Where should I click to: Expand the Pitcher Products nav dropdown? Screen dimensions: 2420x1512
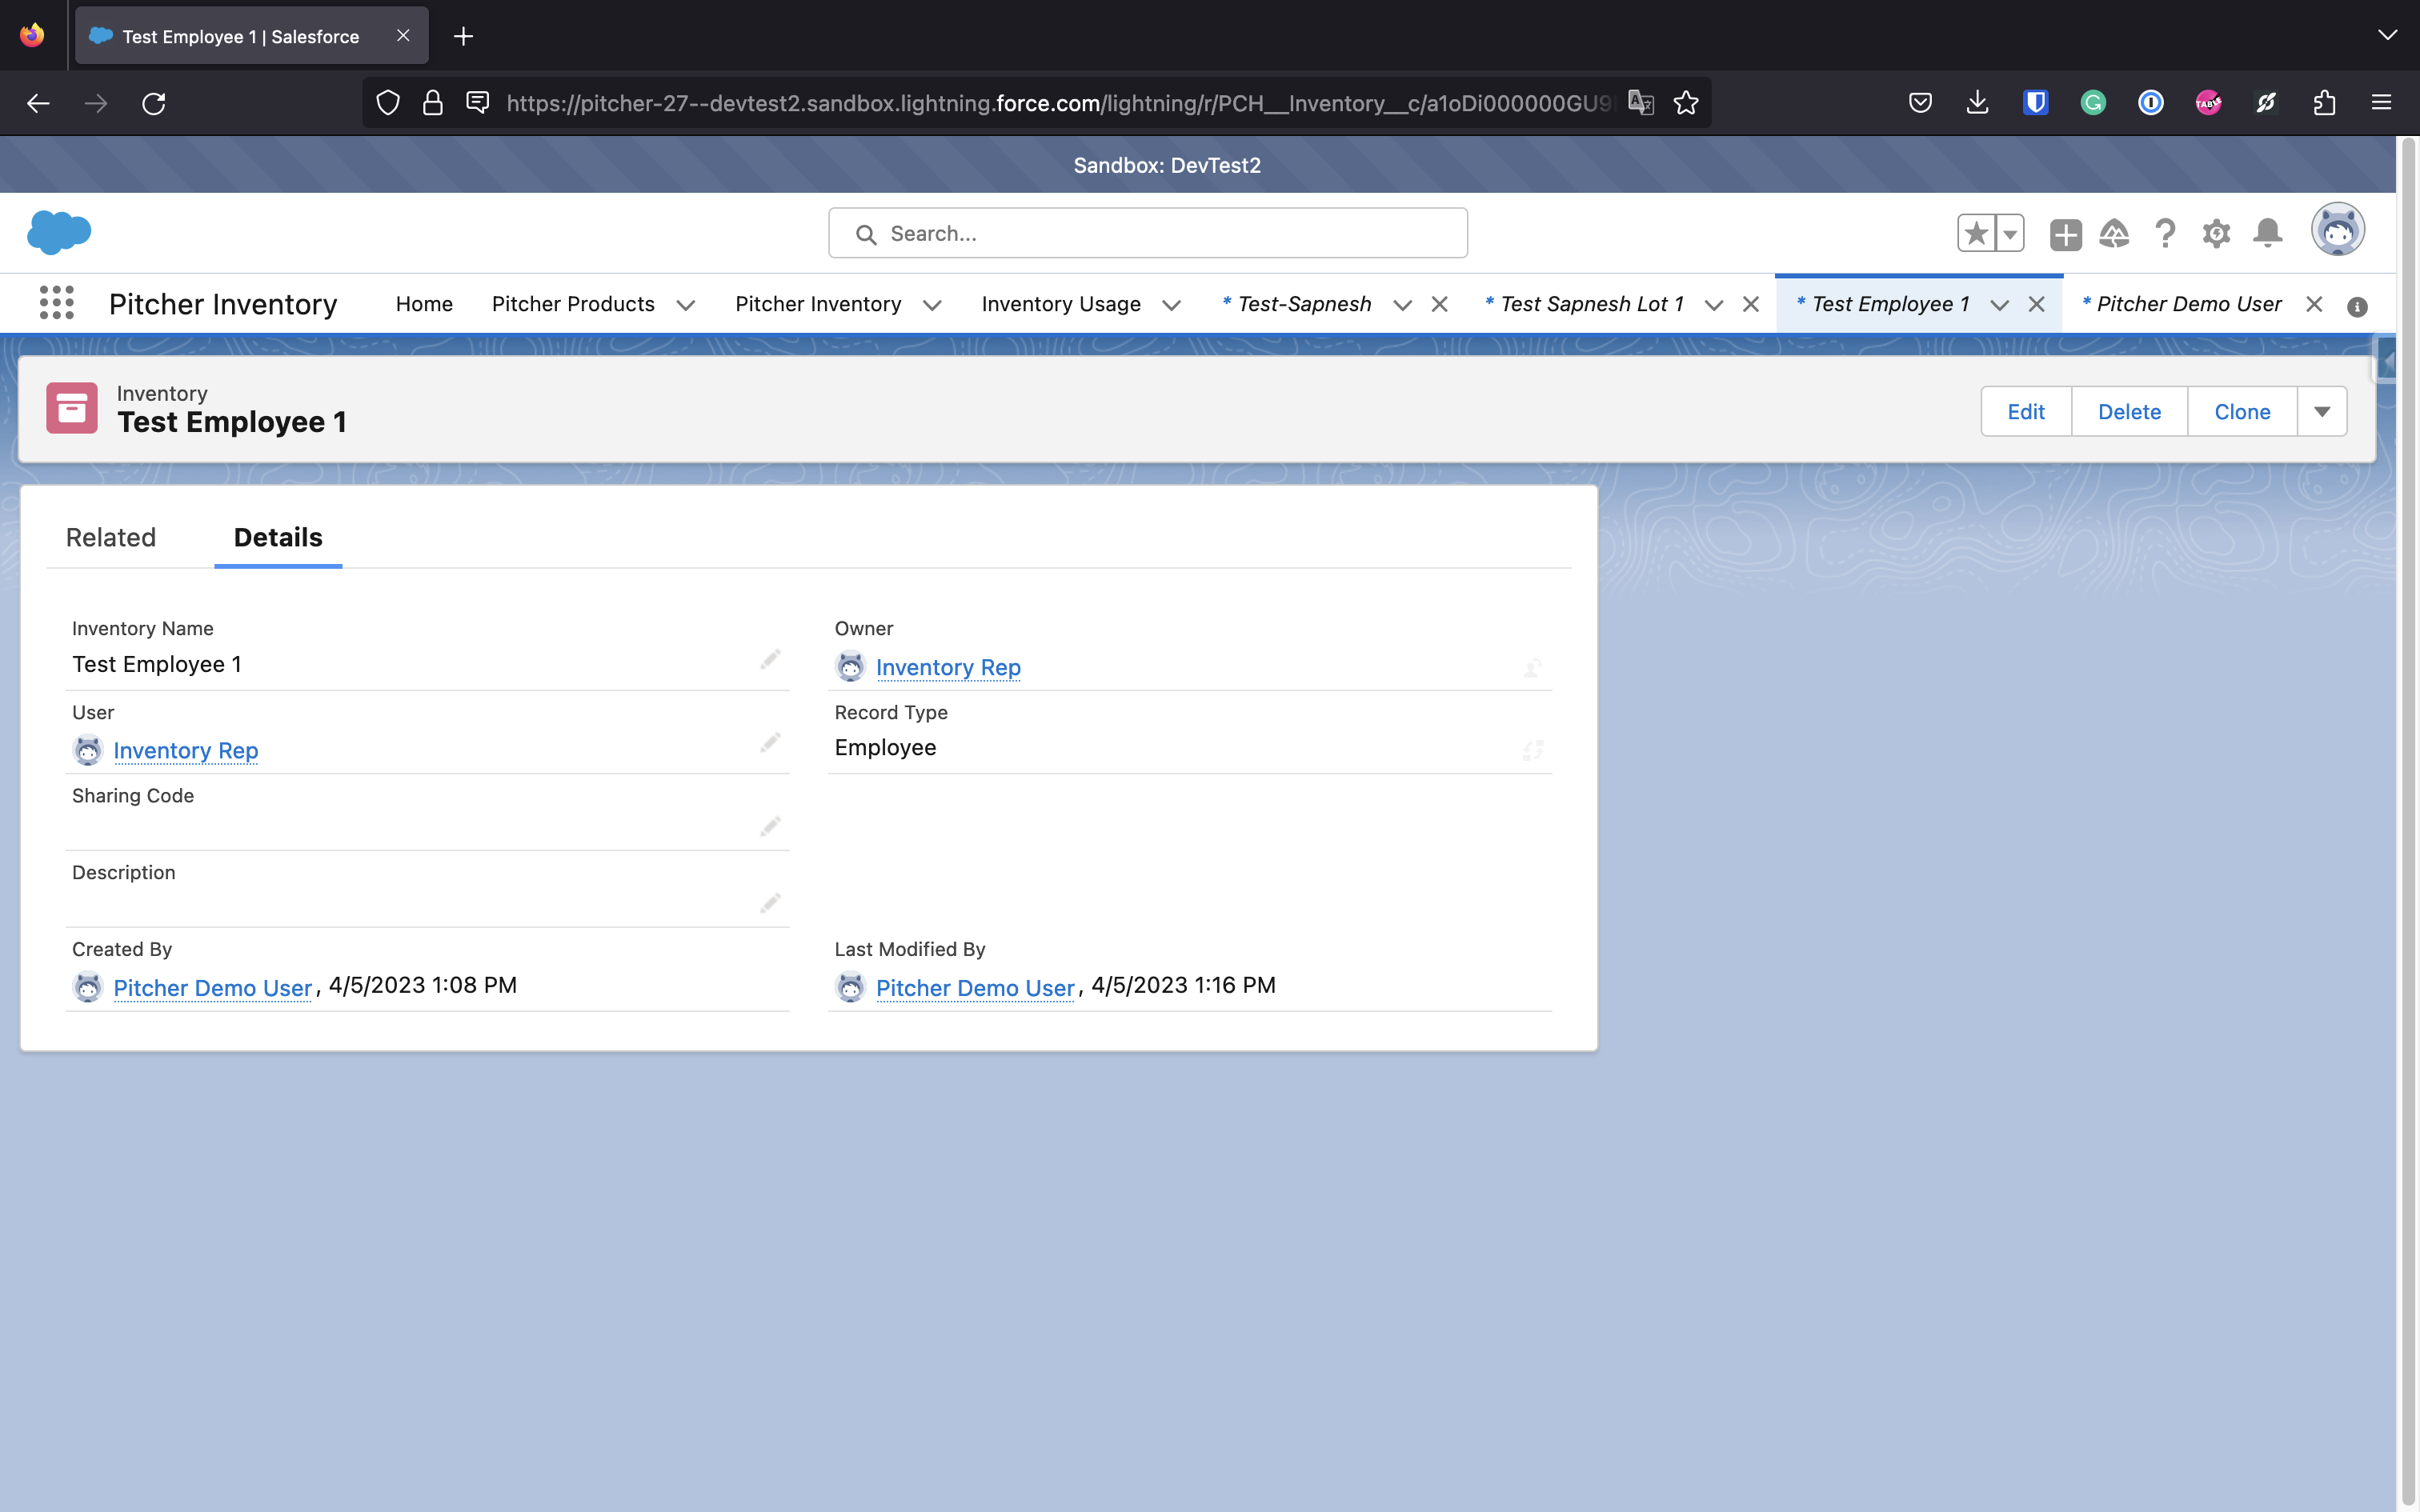click(686, 305)
